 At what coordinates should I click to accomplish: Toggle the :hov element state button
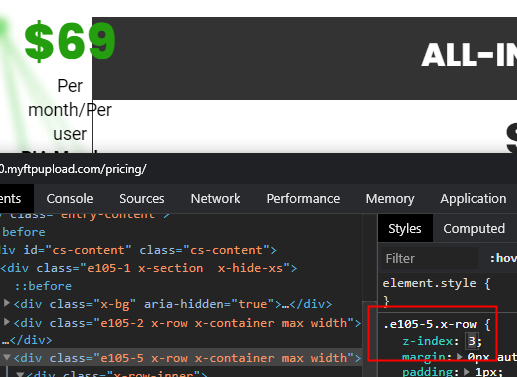503,258
